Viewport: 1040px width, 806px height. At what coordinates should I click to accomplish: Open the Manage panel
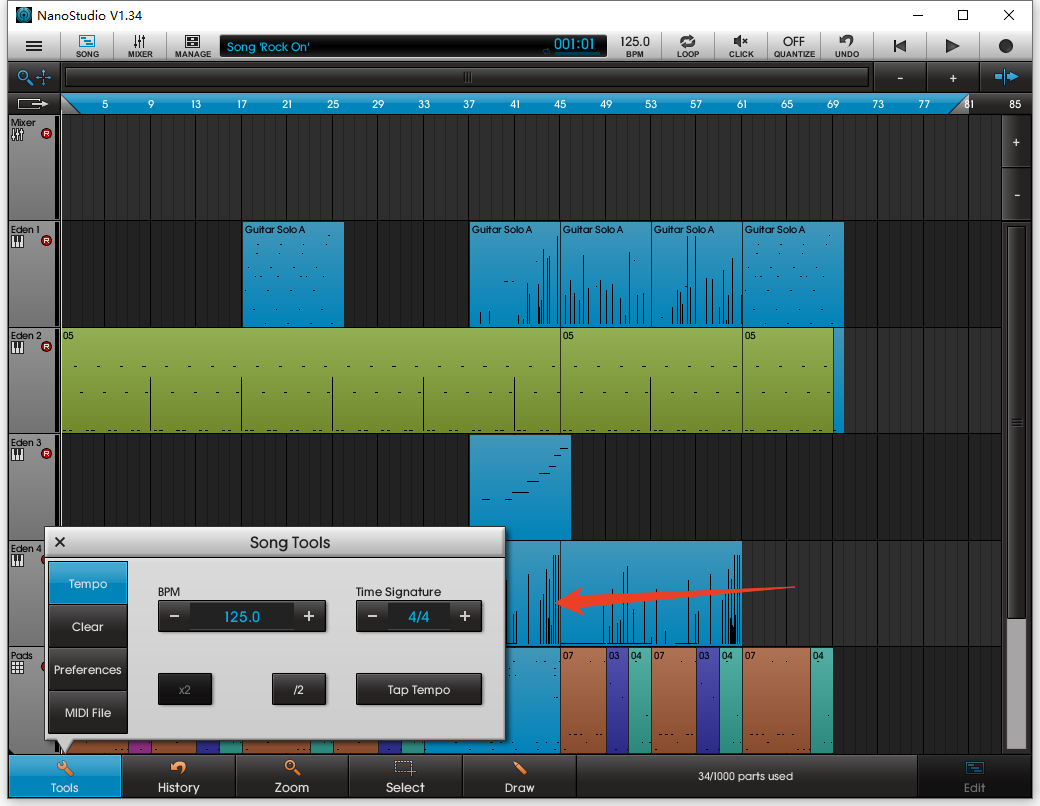192,46
